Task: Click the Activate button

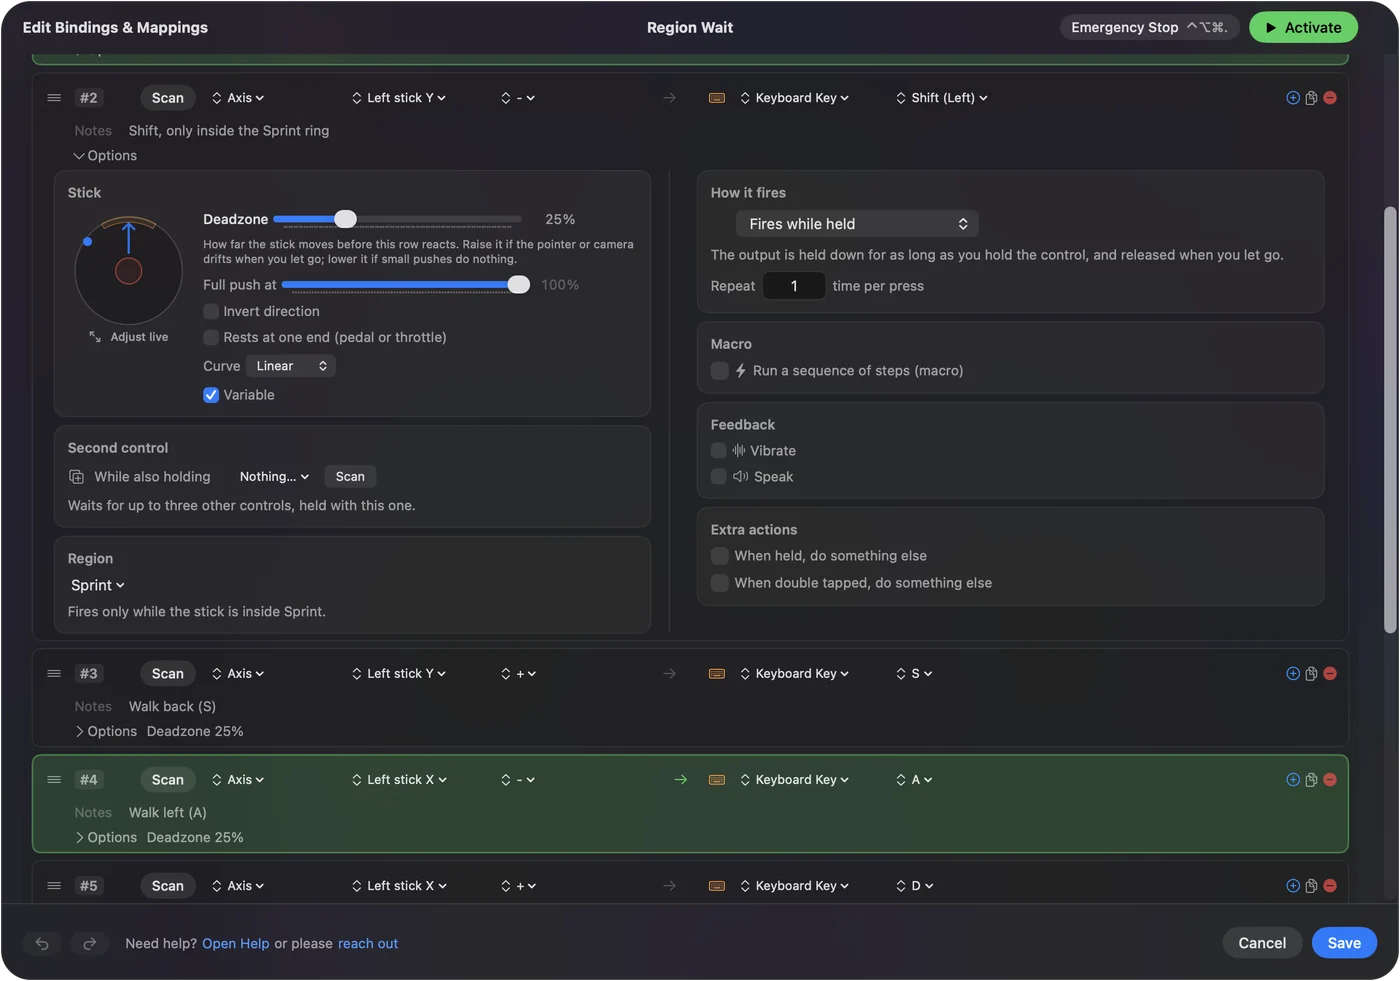Action: [1303, 27]
